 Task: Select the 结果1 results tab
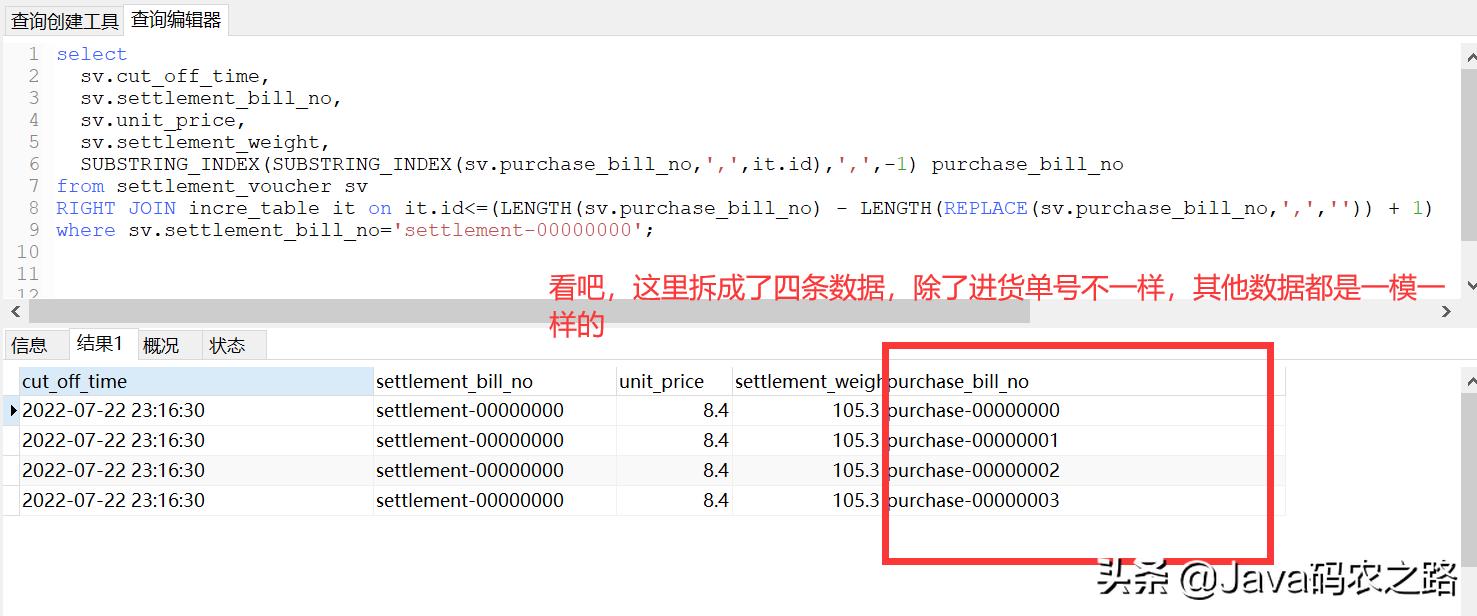102,345
